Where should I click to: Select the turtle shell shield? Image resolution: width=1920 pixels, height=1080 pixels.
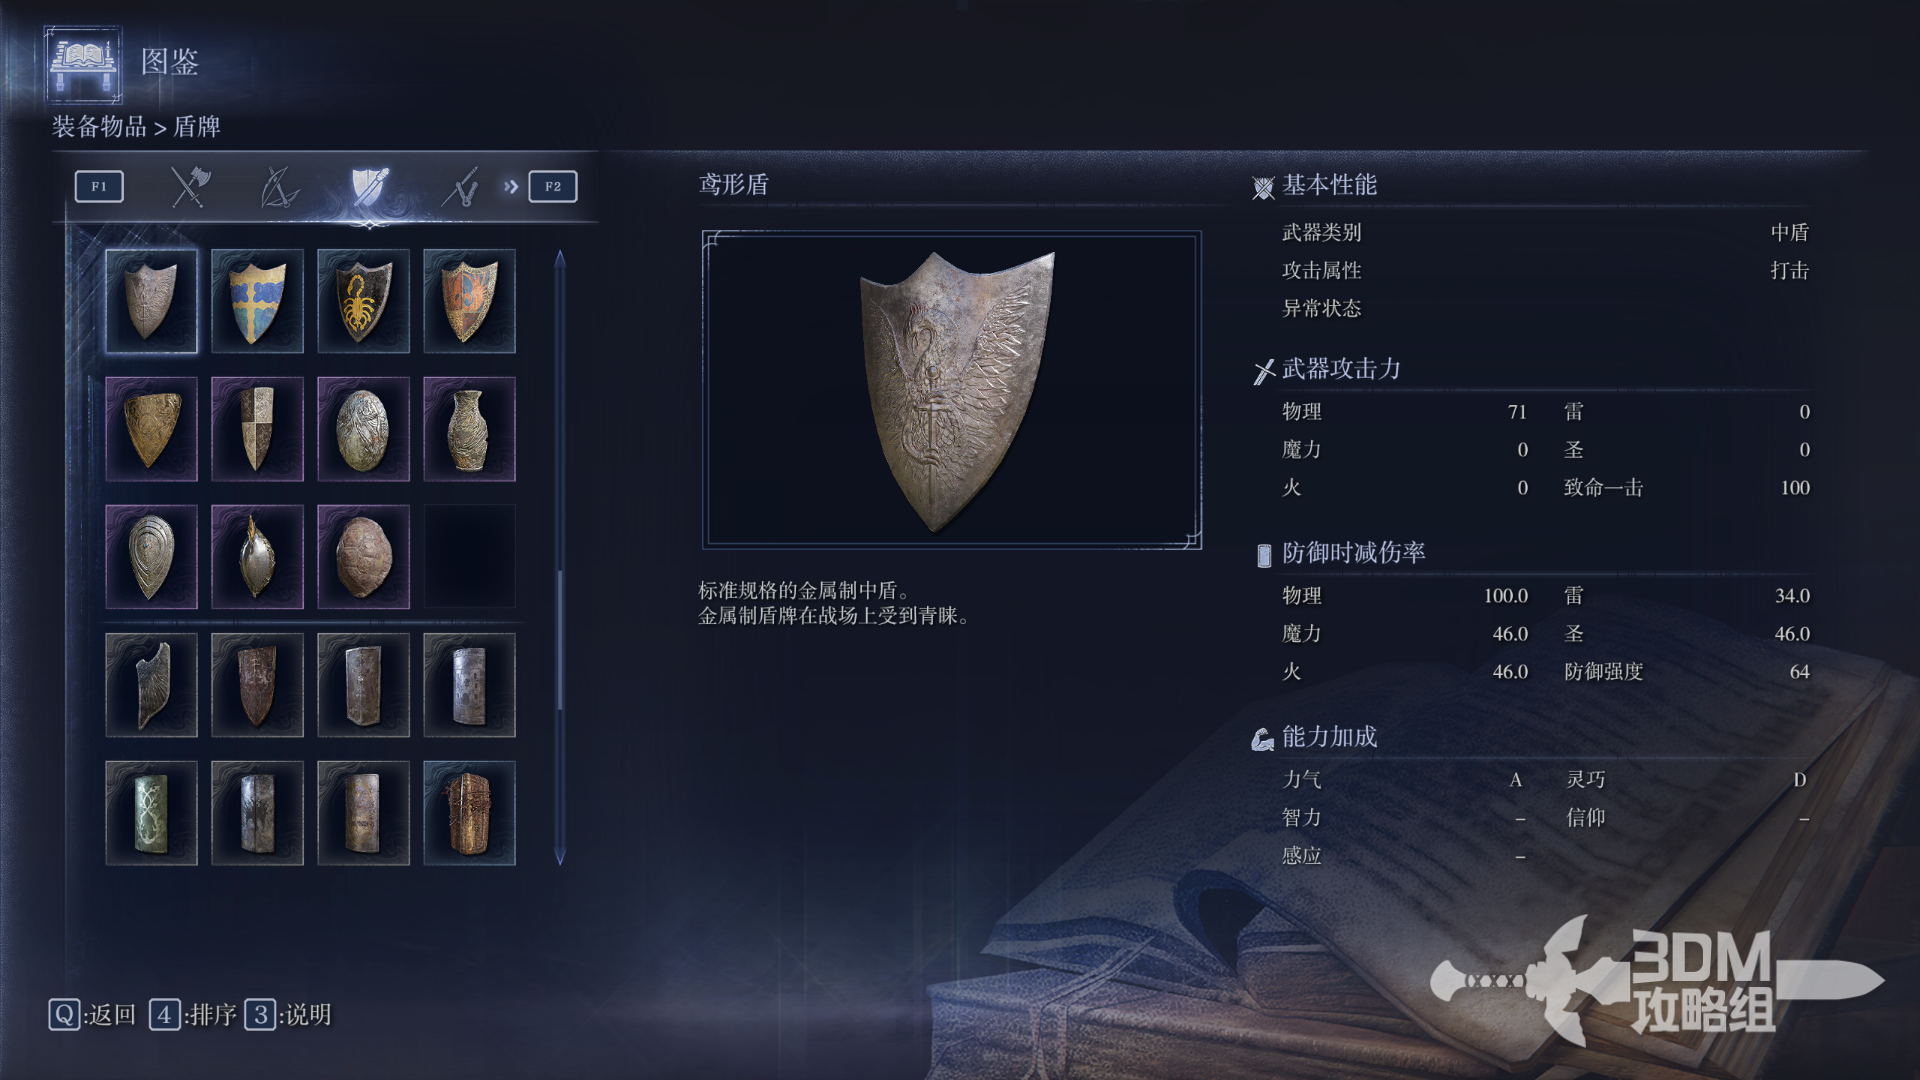click(x=363, y=557)
